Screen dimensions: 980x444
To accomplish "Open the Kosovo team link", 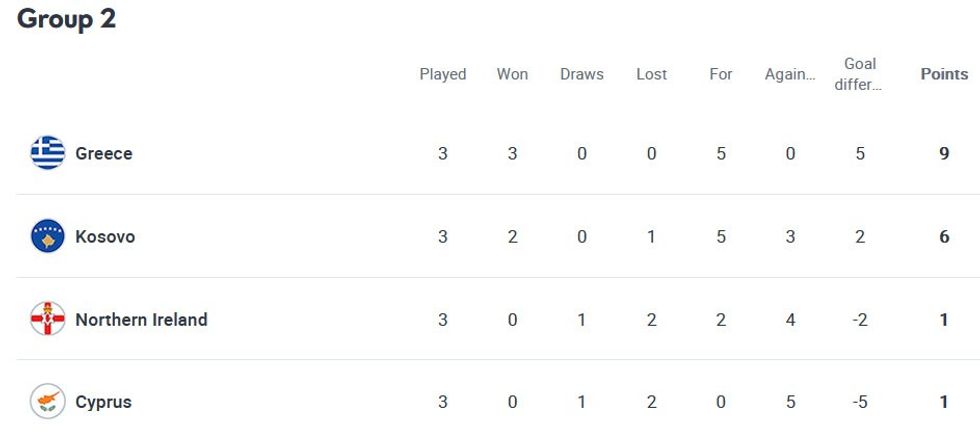I will pyautogui.click(x=105, y=237).
